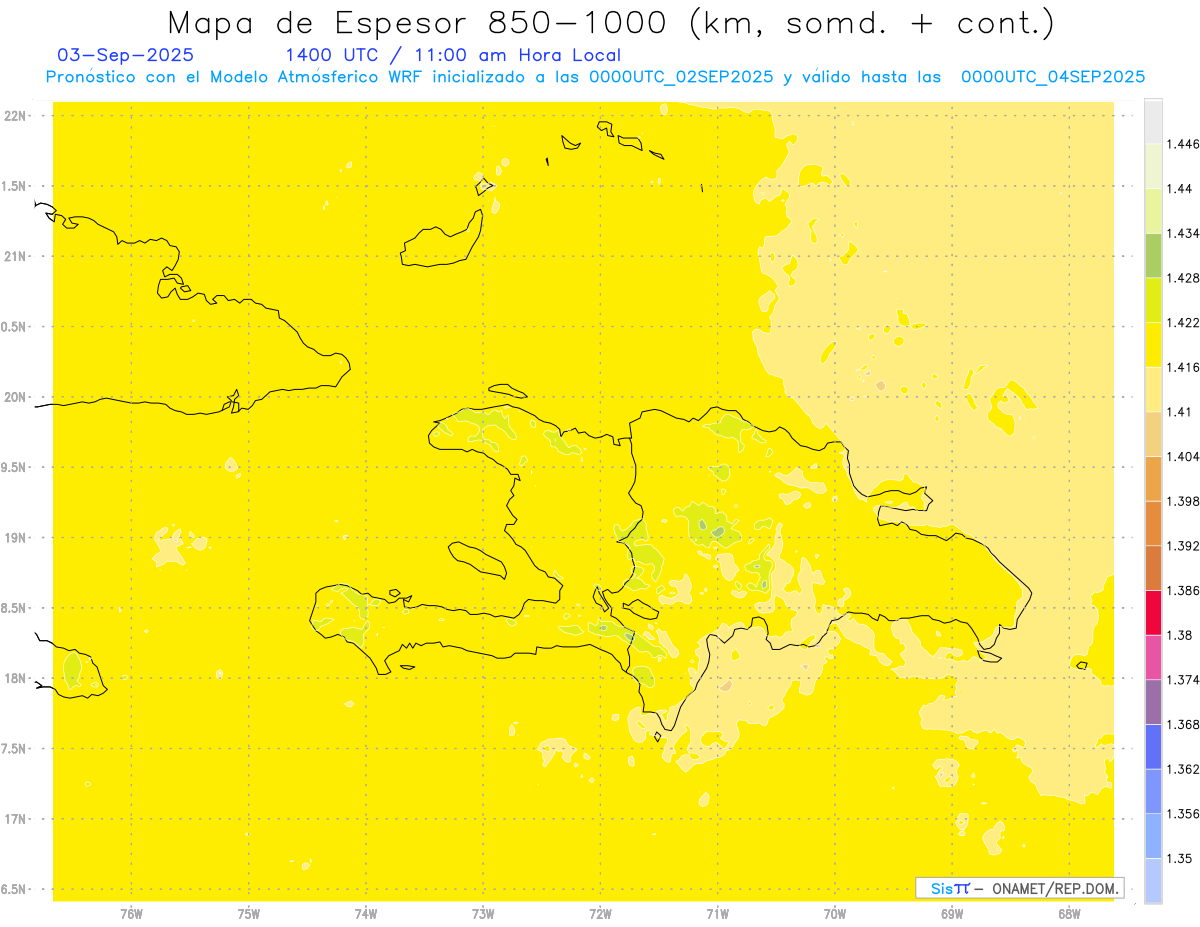Viewport: 1200px width, 927px height.
Task: Click the longitude label 74W
Action: [x=366, y=914]
